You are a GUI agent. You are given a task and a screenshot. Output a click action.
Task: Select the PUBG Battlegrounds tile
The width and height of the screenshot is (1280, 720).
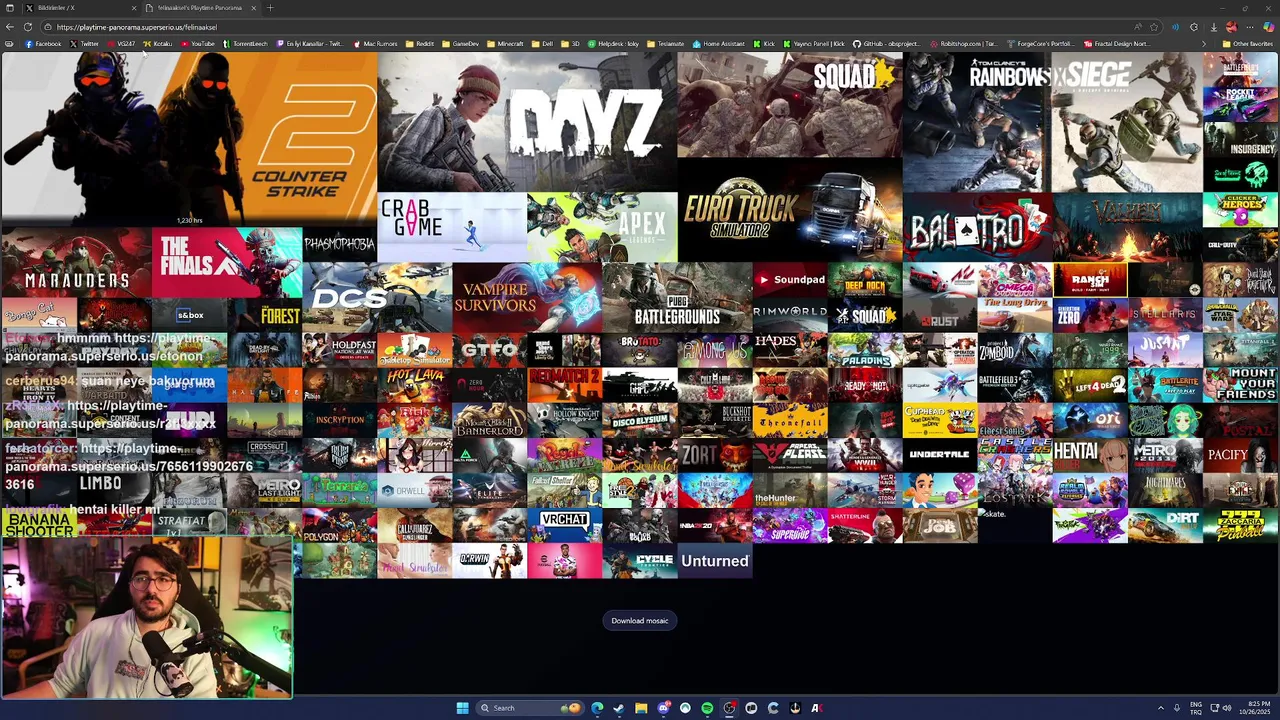coord(677,297)
